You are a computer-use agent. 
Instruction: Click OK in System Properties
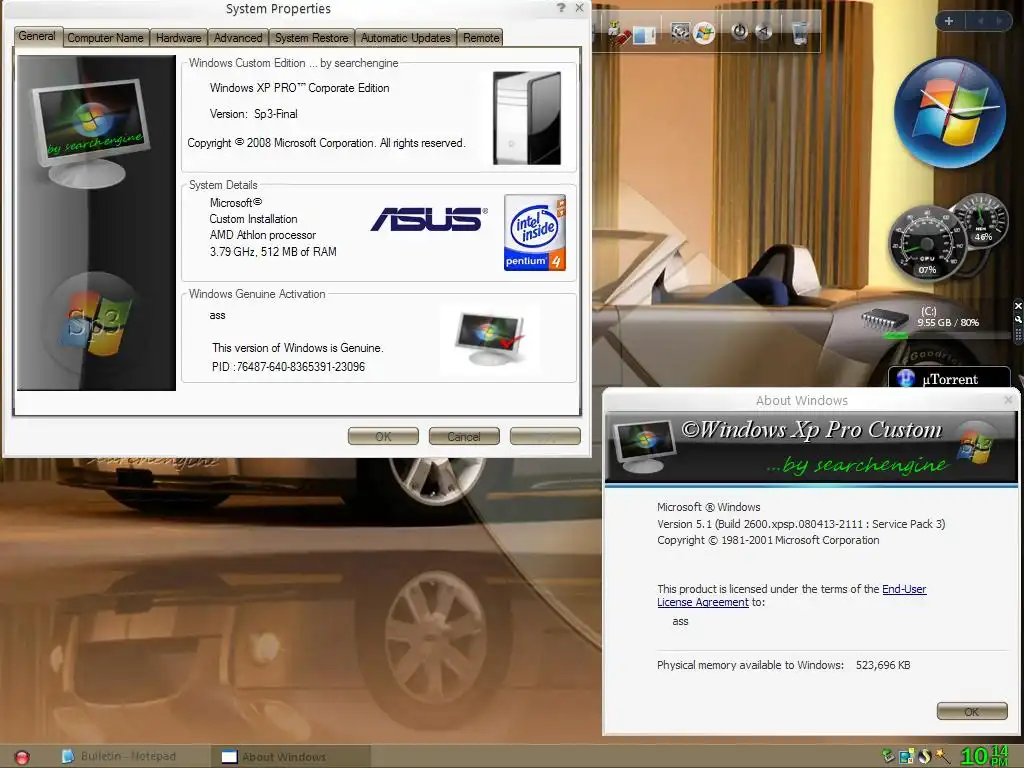383,436
